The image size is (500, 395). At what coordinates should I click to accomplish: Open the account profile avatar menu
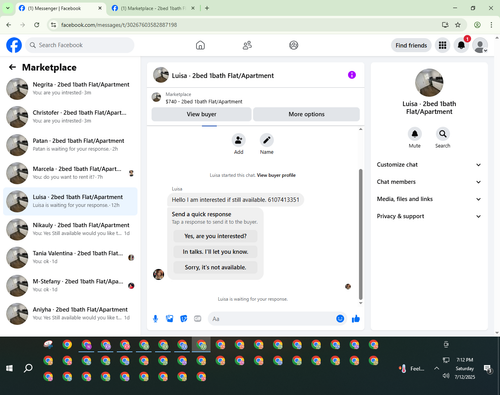pyautogui.click(x=480, y=45)
